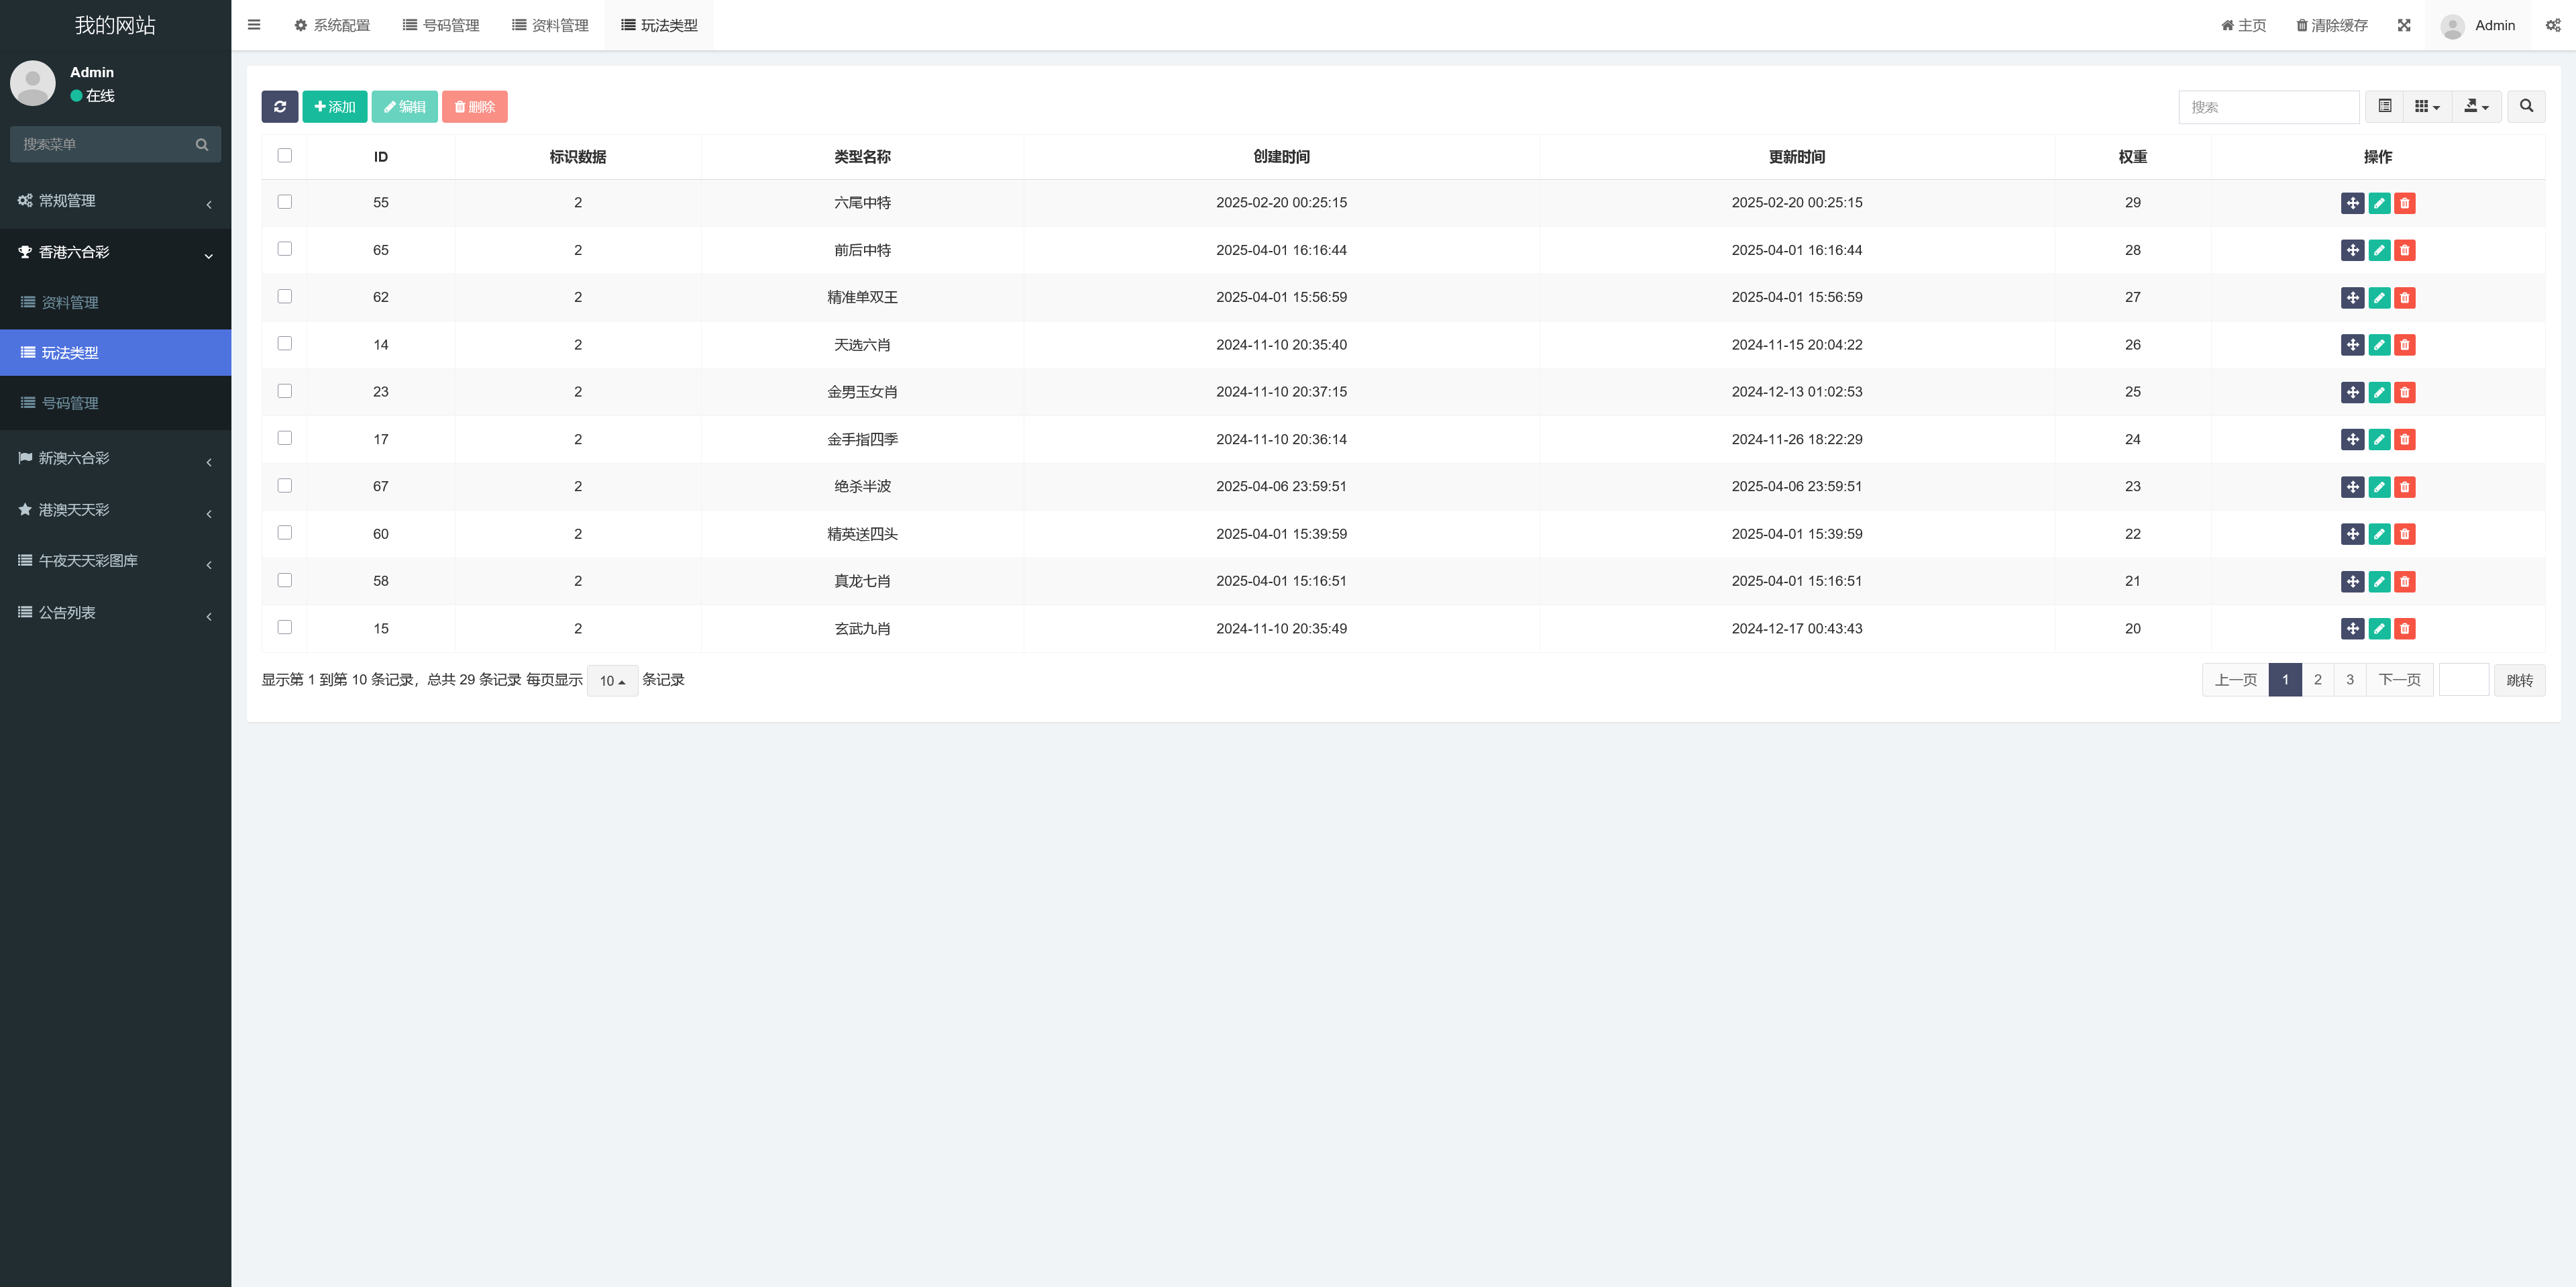The width and height of the screenshot is (2576, 1287).
Task: Open the columns visibility dropdown
Action: point(2427,107)
